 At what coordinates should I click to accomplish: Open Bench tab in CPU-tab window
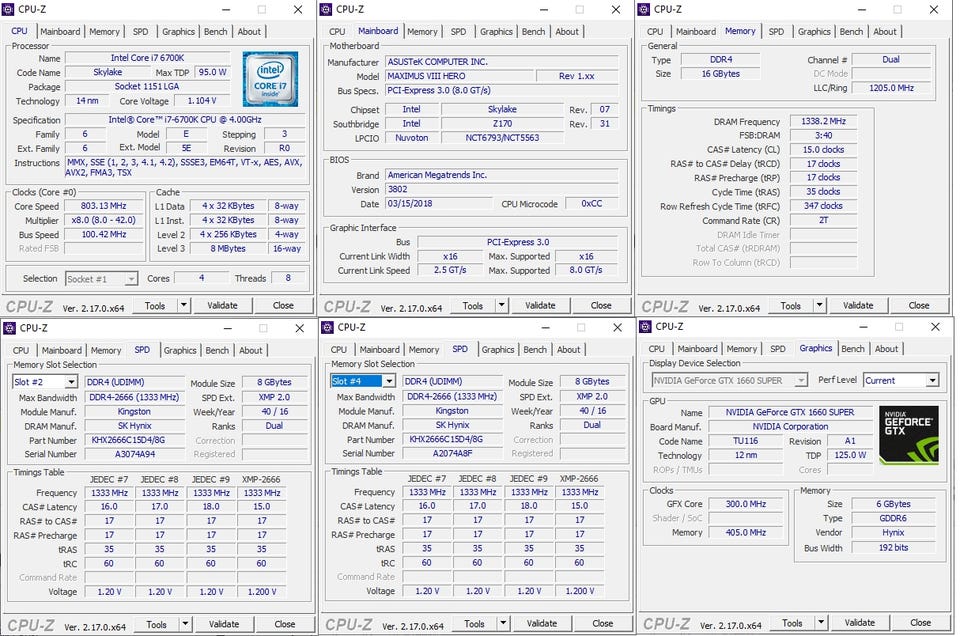pos(216,31)
